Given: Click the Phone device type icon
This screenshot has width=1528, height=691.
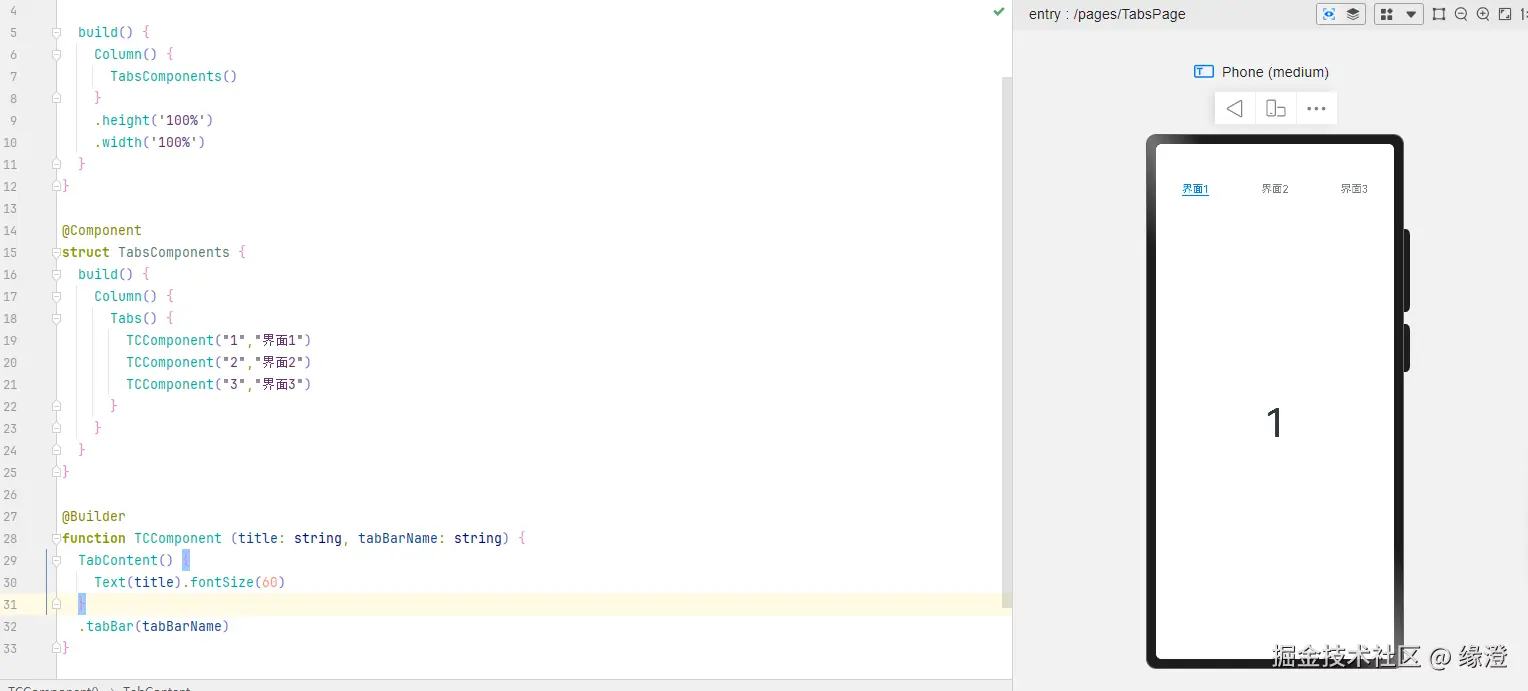Looking at the screenshot, I should (x=1204, y=72).
